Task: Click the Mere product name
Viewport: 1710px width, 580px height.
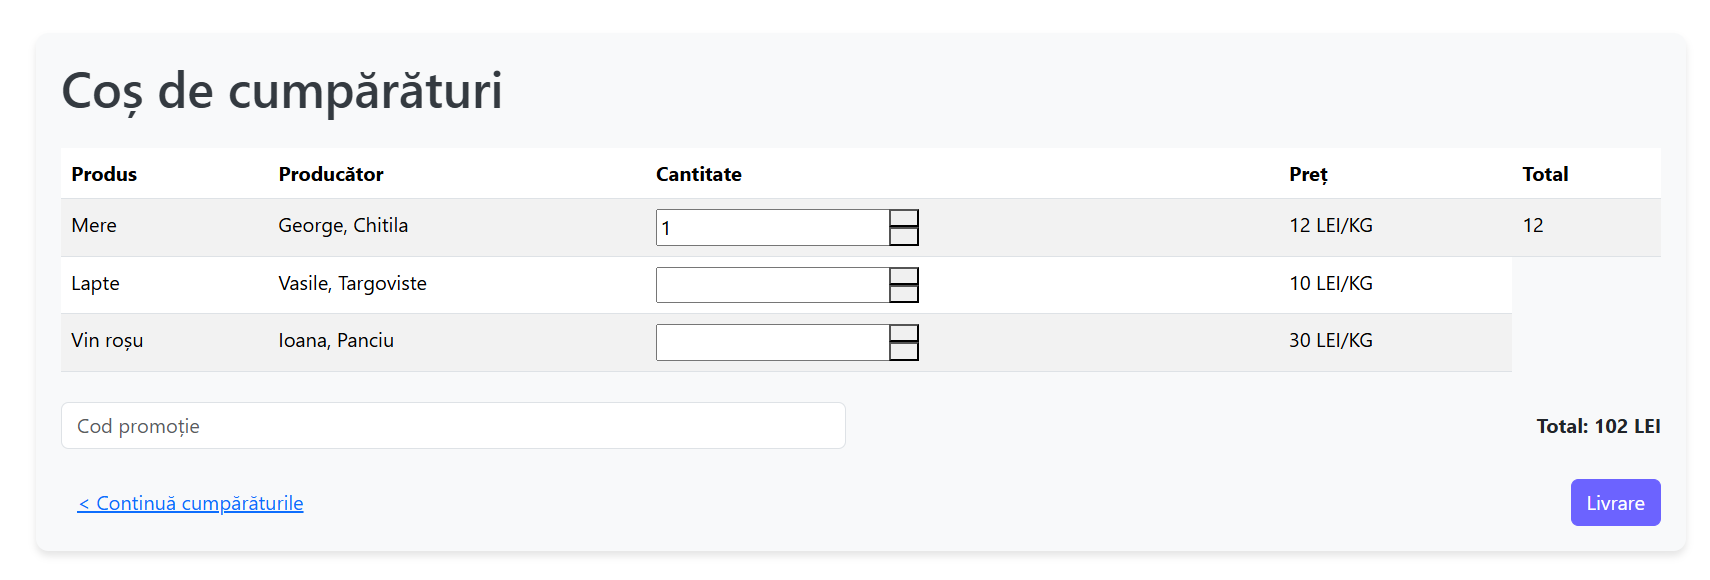Action: (94, 225)
